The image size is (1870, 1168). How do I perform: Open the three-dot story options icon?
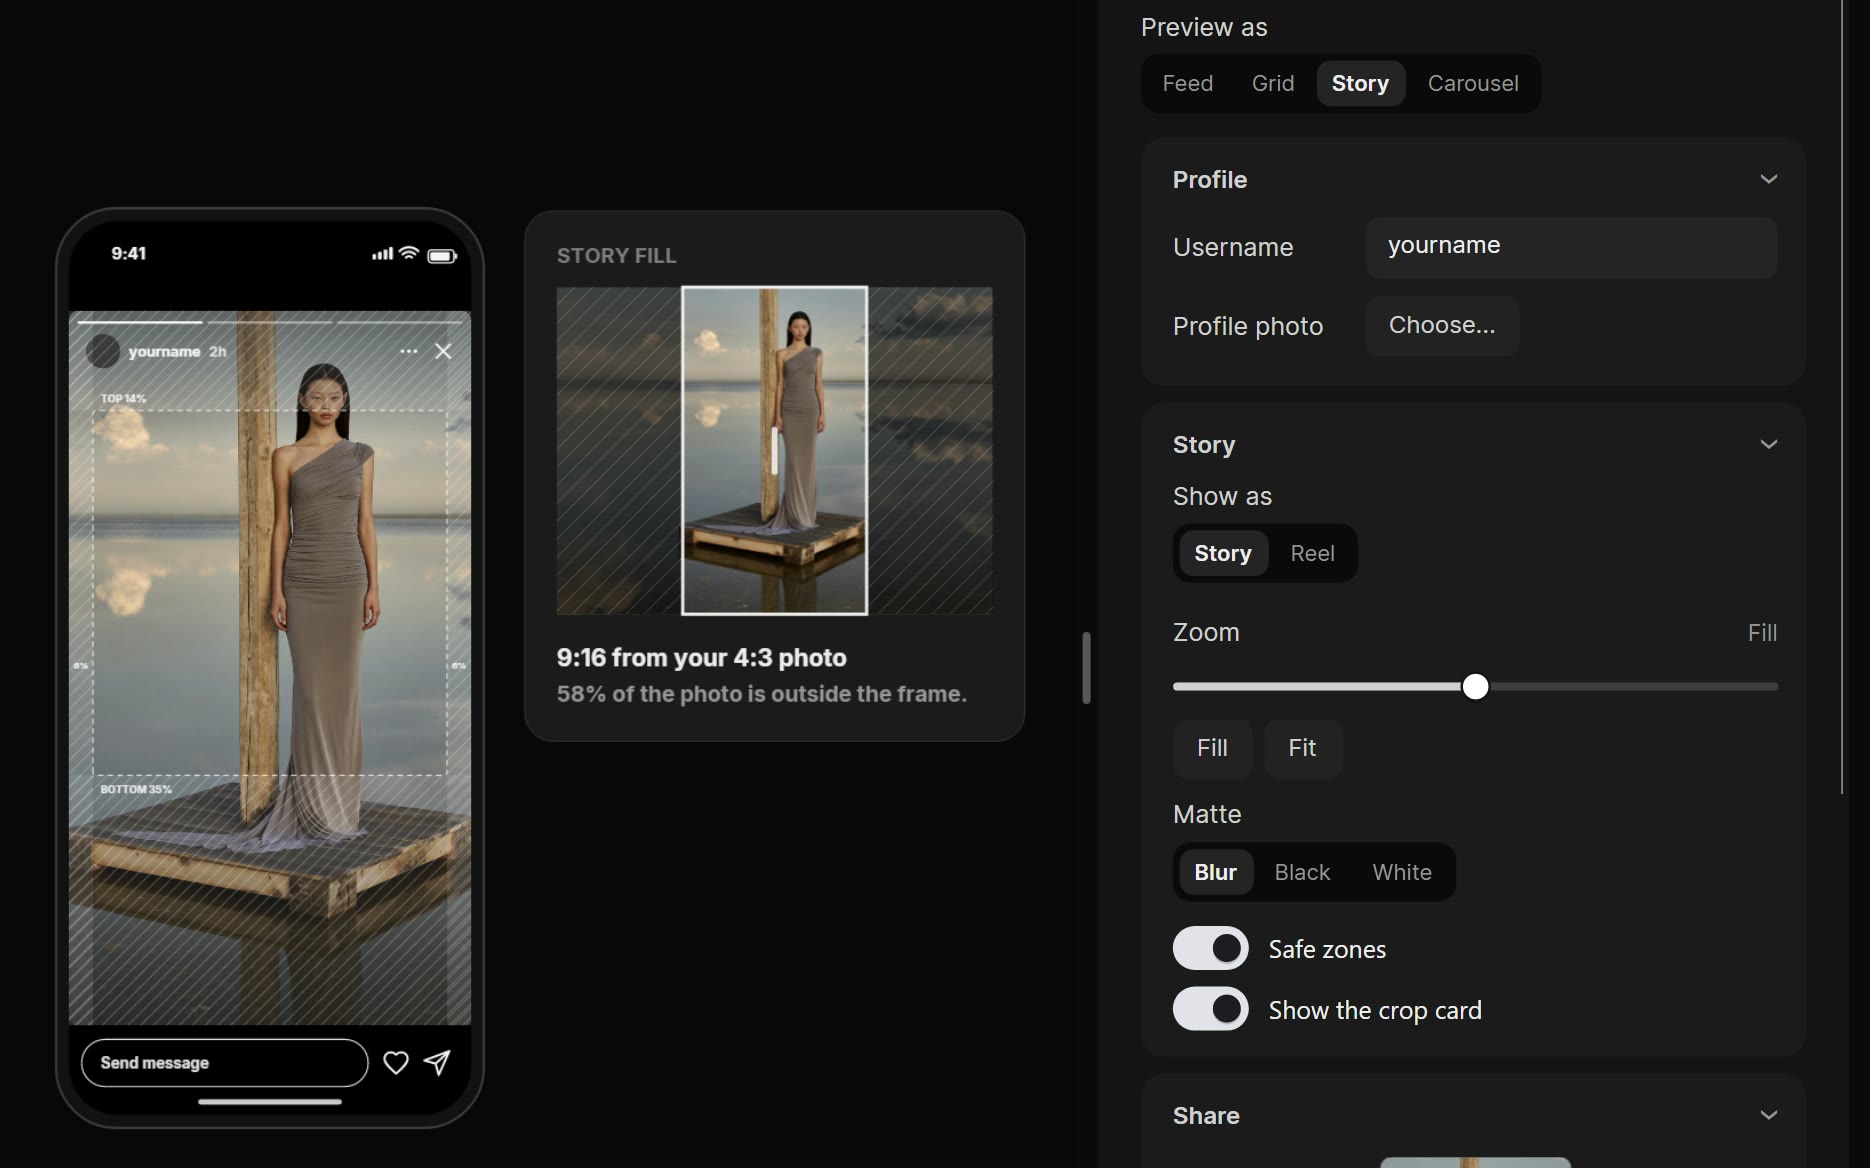point(409,351)
